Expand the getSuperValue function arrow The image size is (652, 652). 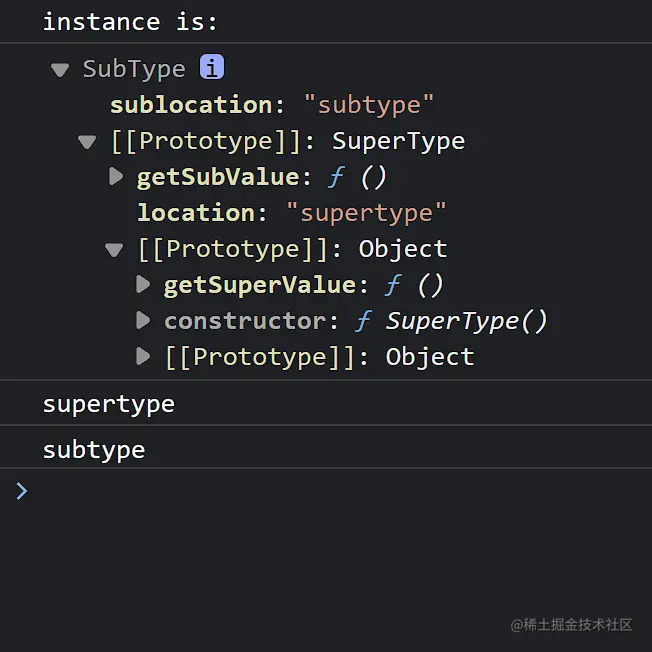pyautogui.click(x=143, y=285)
